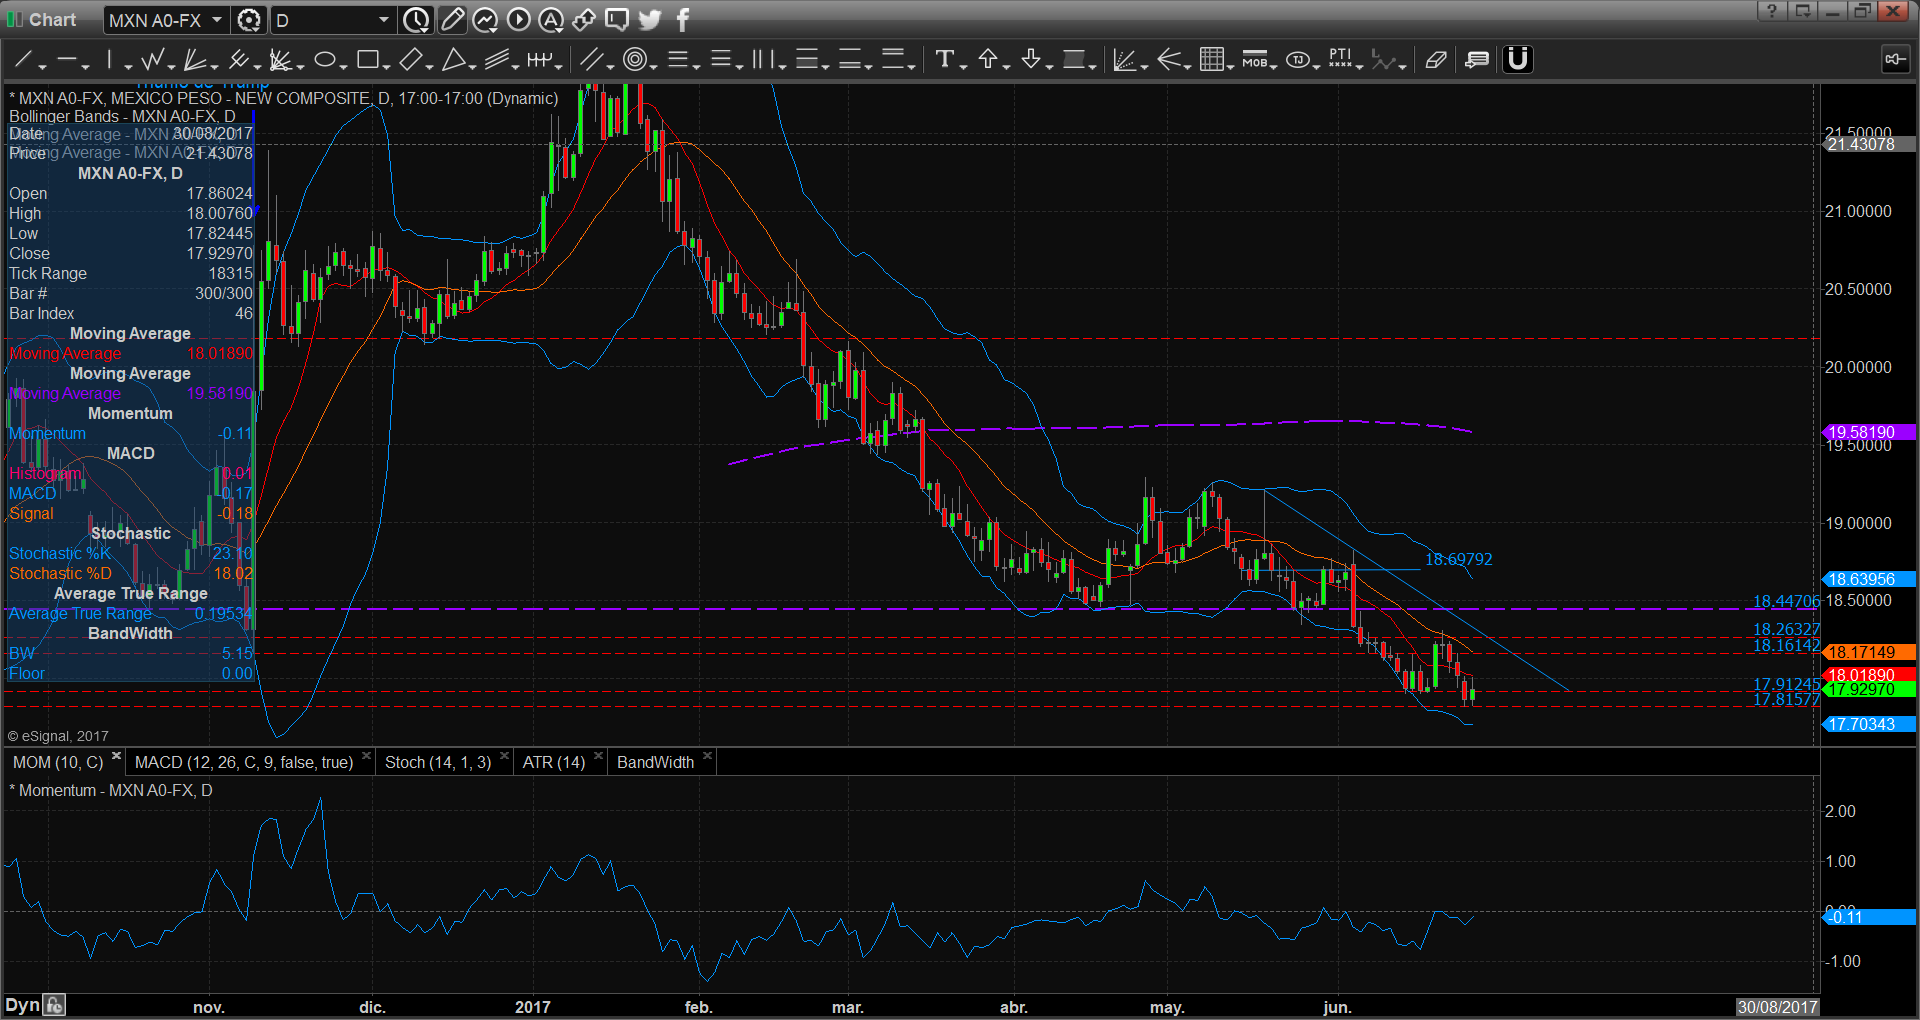This screenshot has width=1920, height=1020.
Task: Open the time template clock icon
Action: tap(416, 20)
